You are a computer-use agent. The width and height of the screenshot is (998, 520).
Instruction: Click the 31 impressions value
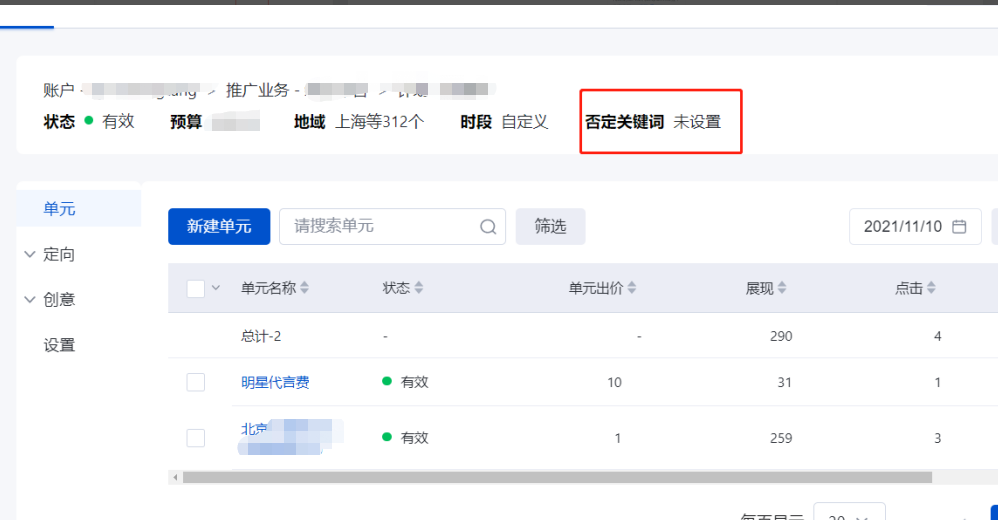pyautogui.click(x=784, y=383)
